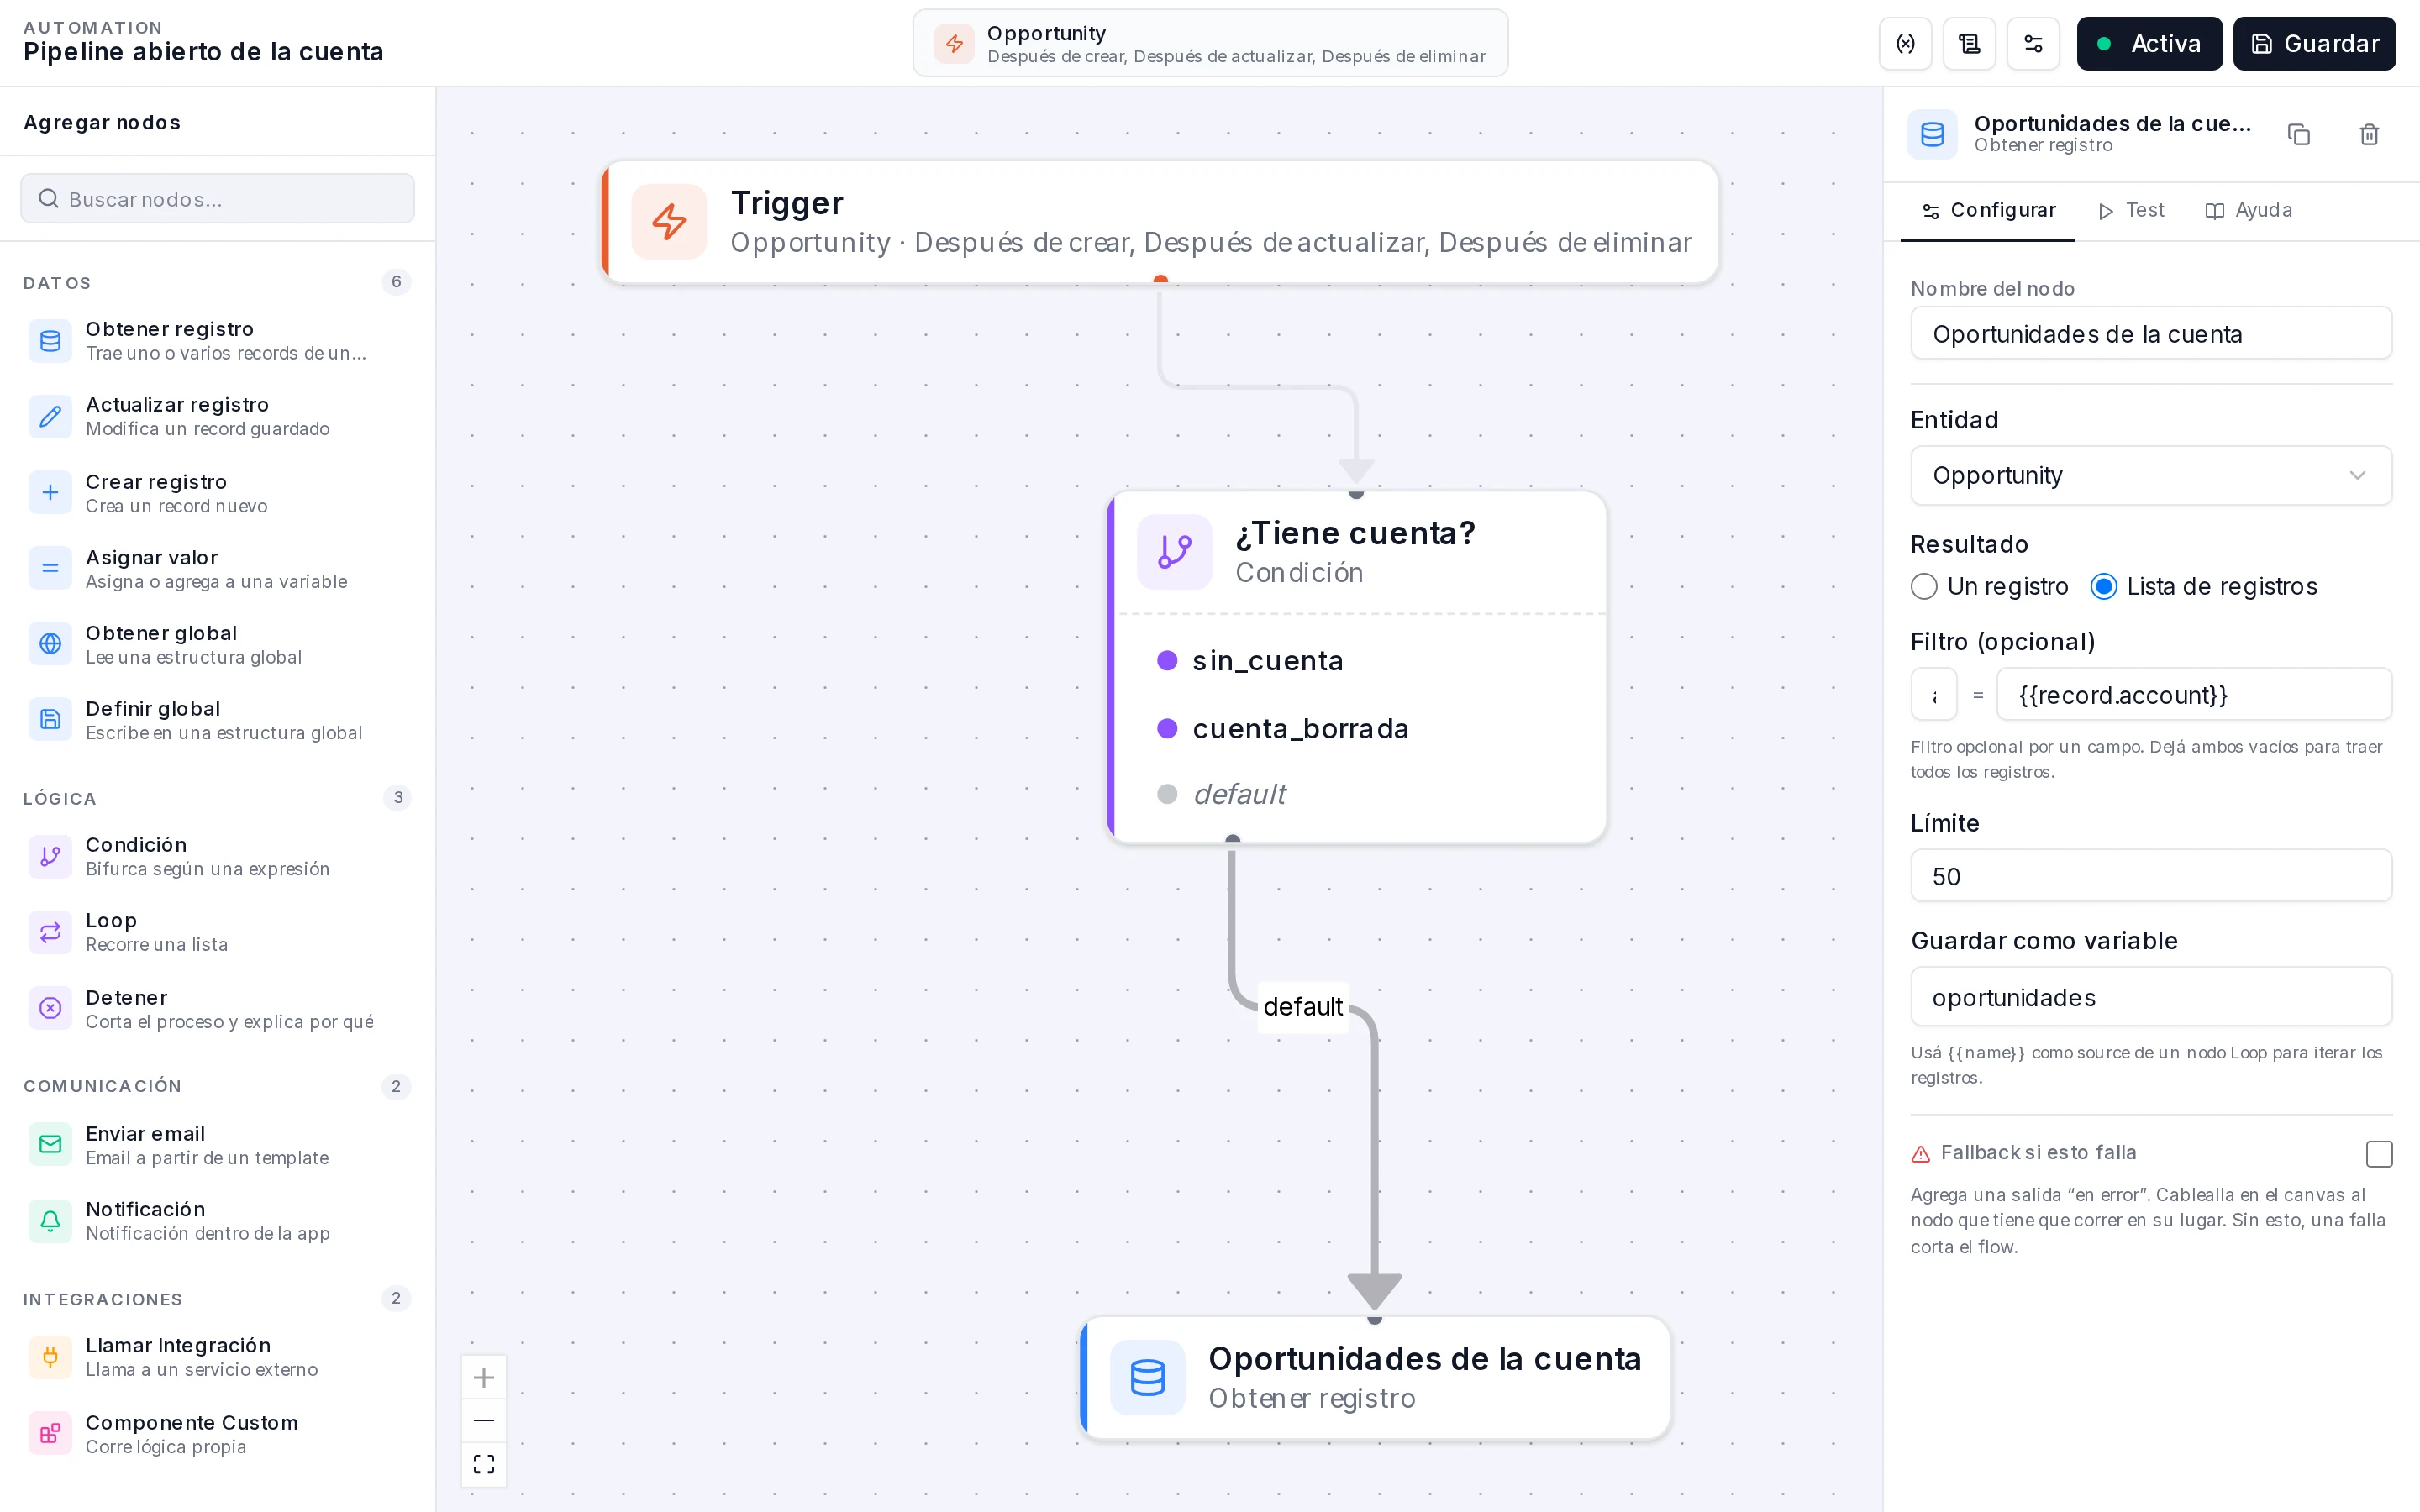The image size is (2420, 1512).
Task: Add an Enviar email node
Action: (218, 1145)
